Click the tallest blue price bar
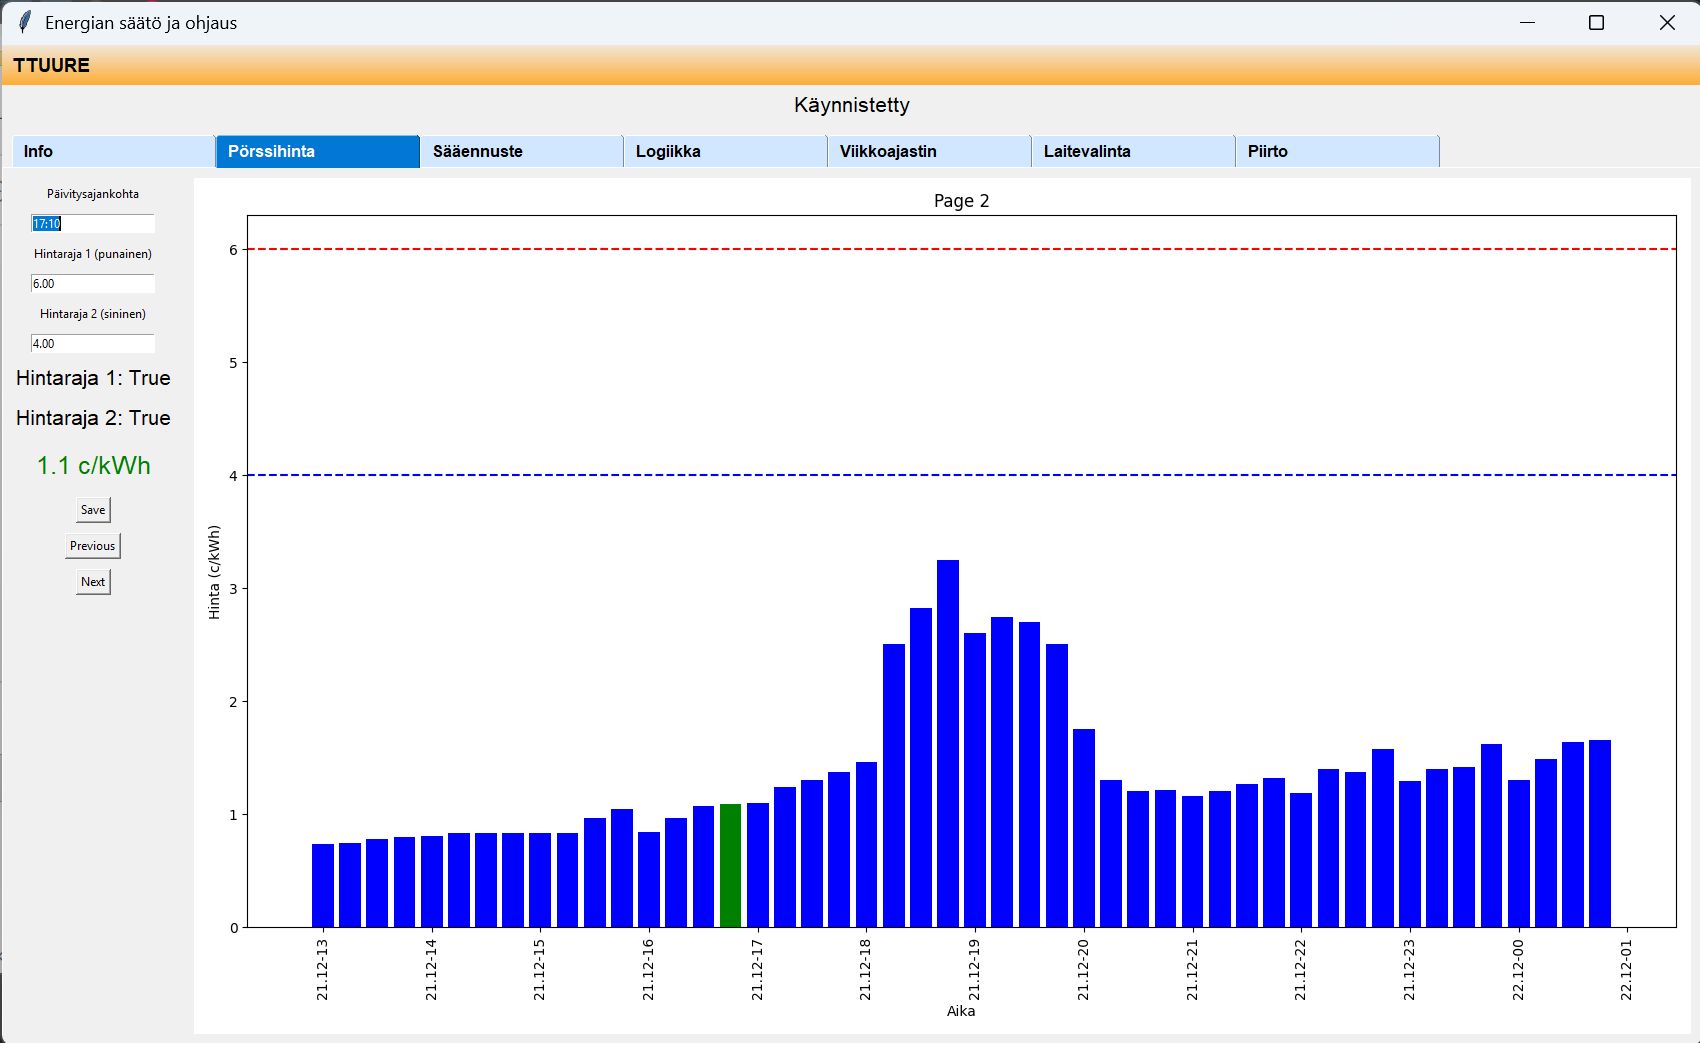This screenshot has width=1700, height=1043. click(x=948, y=744)
